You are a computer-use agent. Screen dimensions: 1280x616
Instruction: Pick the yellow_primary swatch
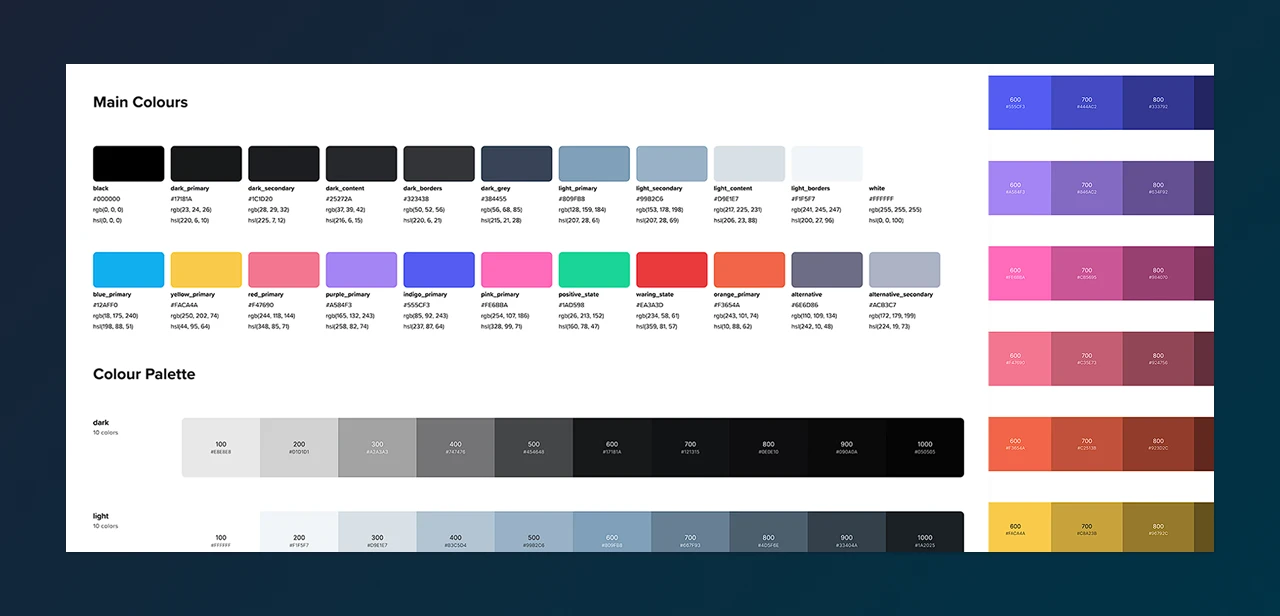click(206, 270)
